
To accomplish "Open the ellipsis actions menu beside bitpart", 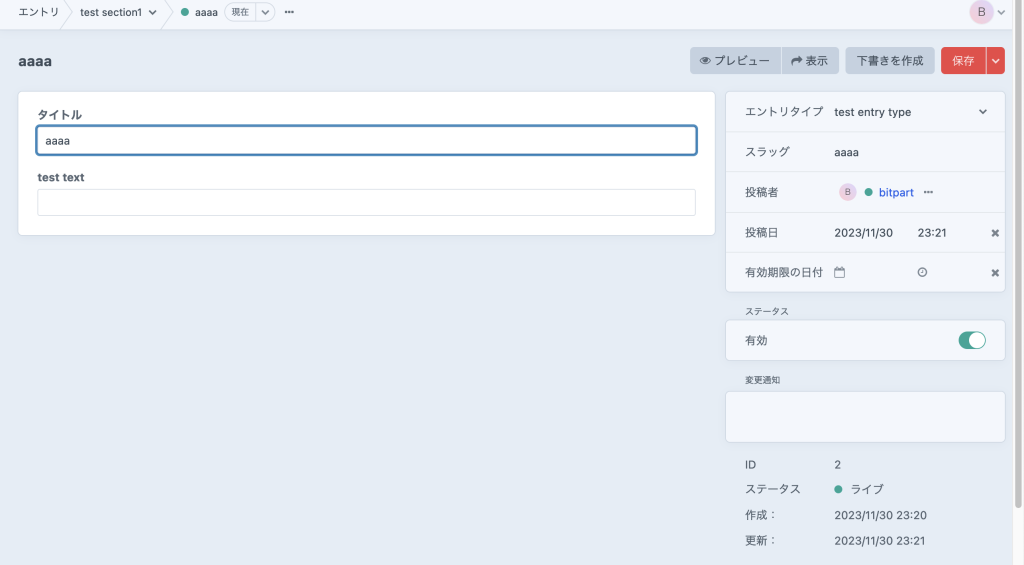I will (928, 192).
